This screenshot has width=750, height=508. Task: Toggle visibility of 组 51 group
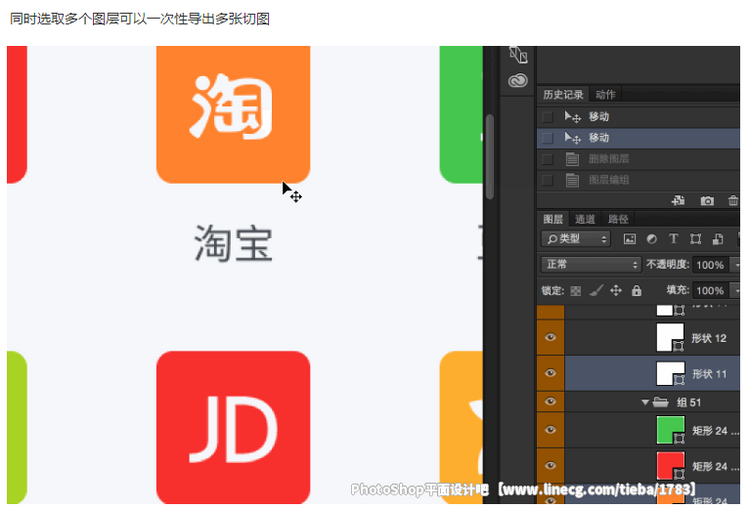[x=551, y=401]
